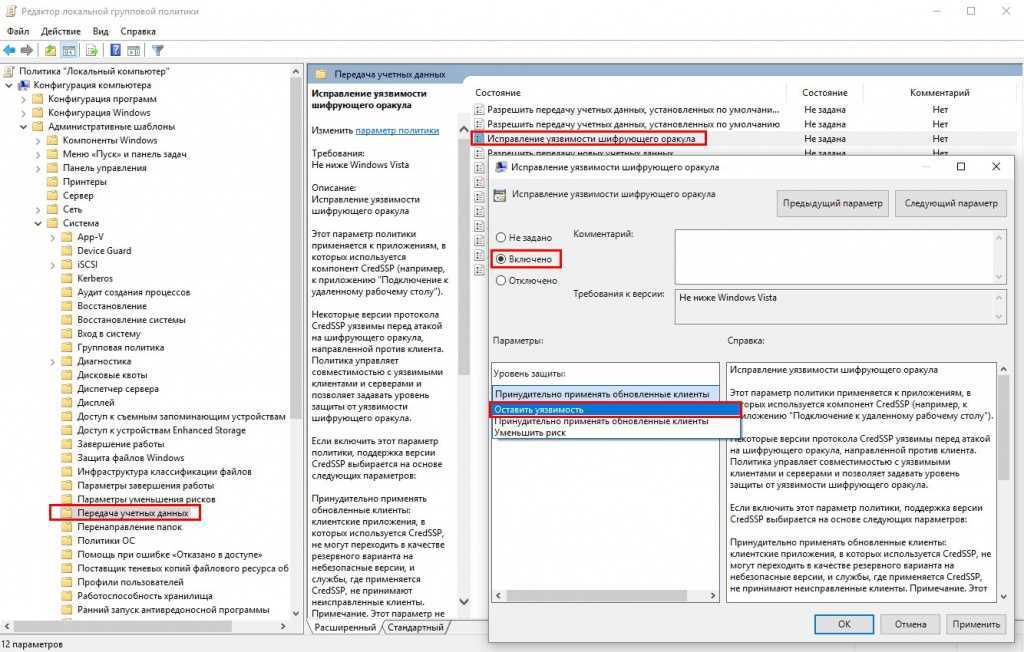Click the show/hide action pane icon
Image resolution: width=1024 pixels, height=652 pixels.
click(x=134, y=50)
